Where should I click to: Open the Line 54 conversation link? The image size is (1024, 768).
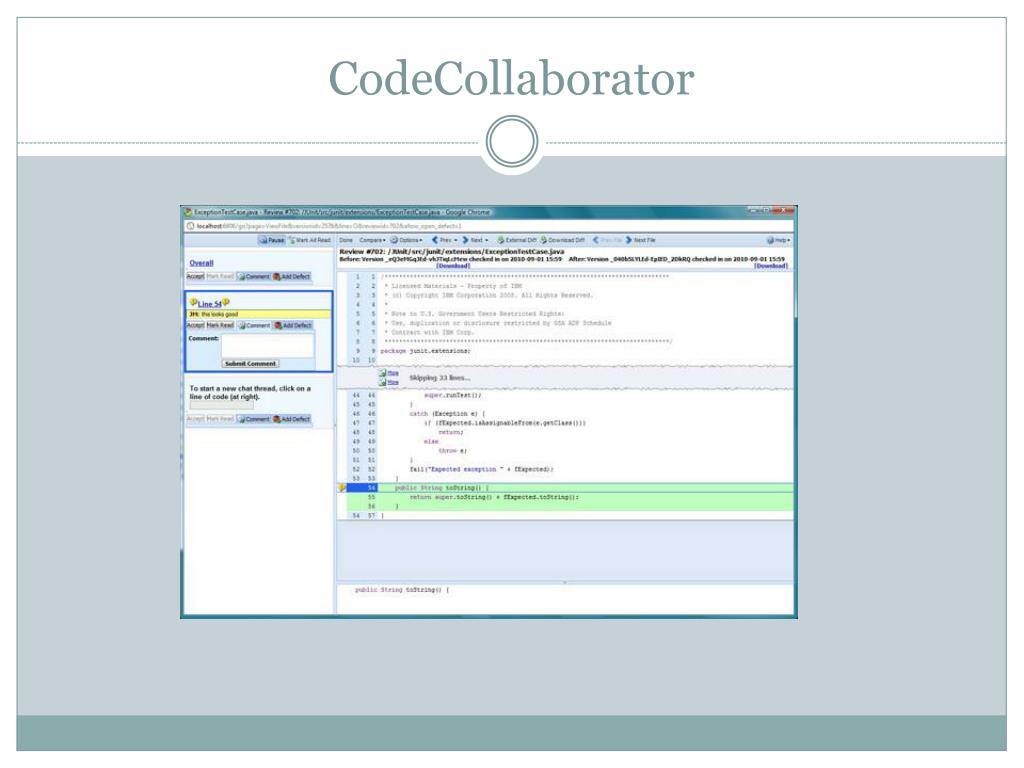210,304
